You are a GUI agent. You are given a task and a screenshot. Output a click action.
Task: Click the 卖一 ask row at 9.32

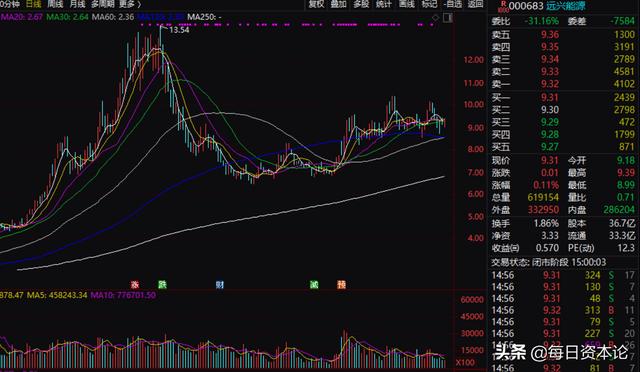[x=563, y=84]
